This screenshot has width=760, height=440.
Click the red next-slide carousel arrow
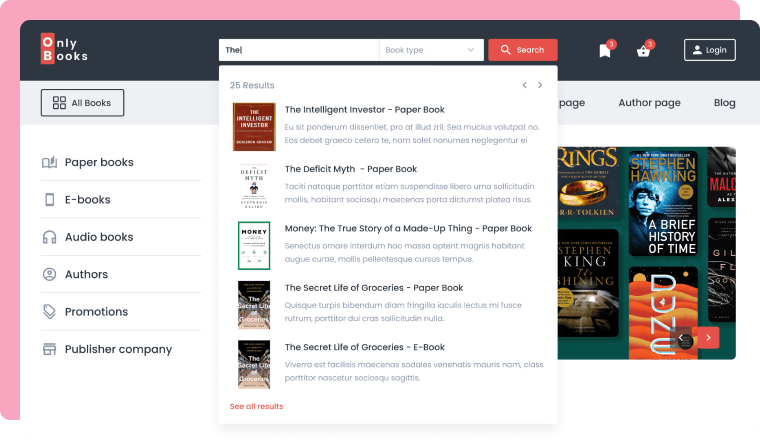click(708, 338)
